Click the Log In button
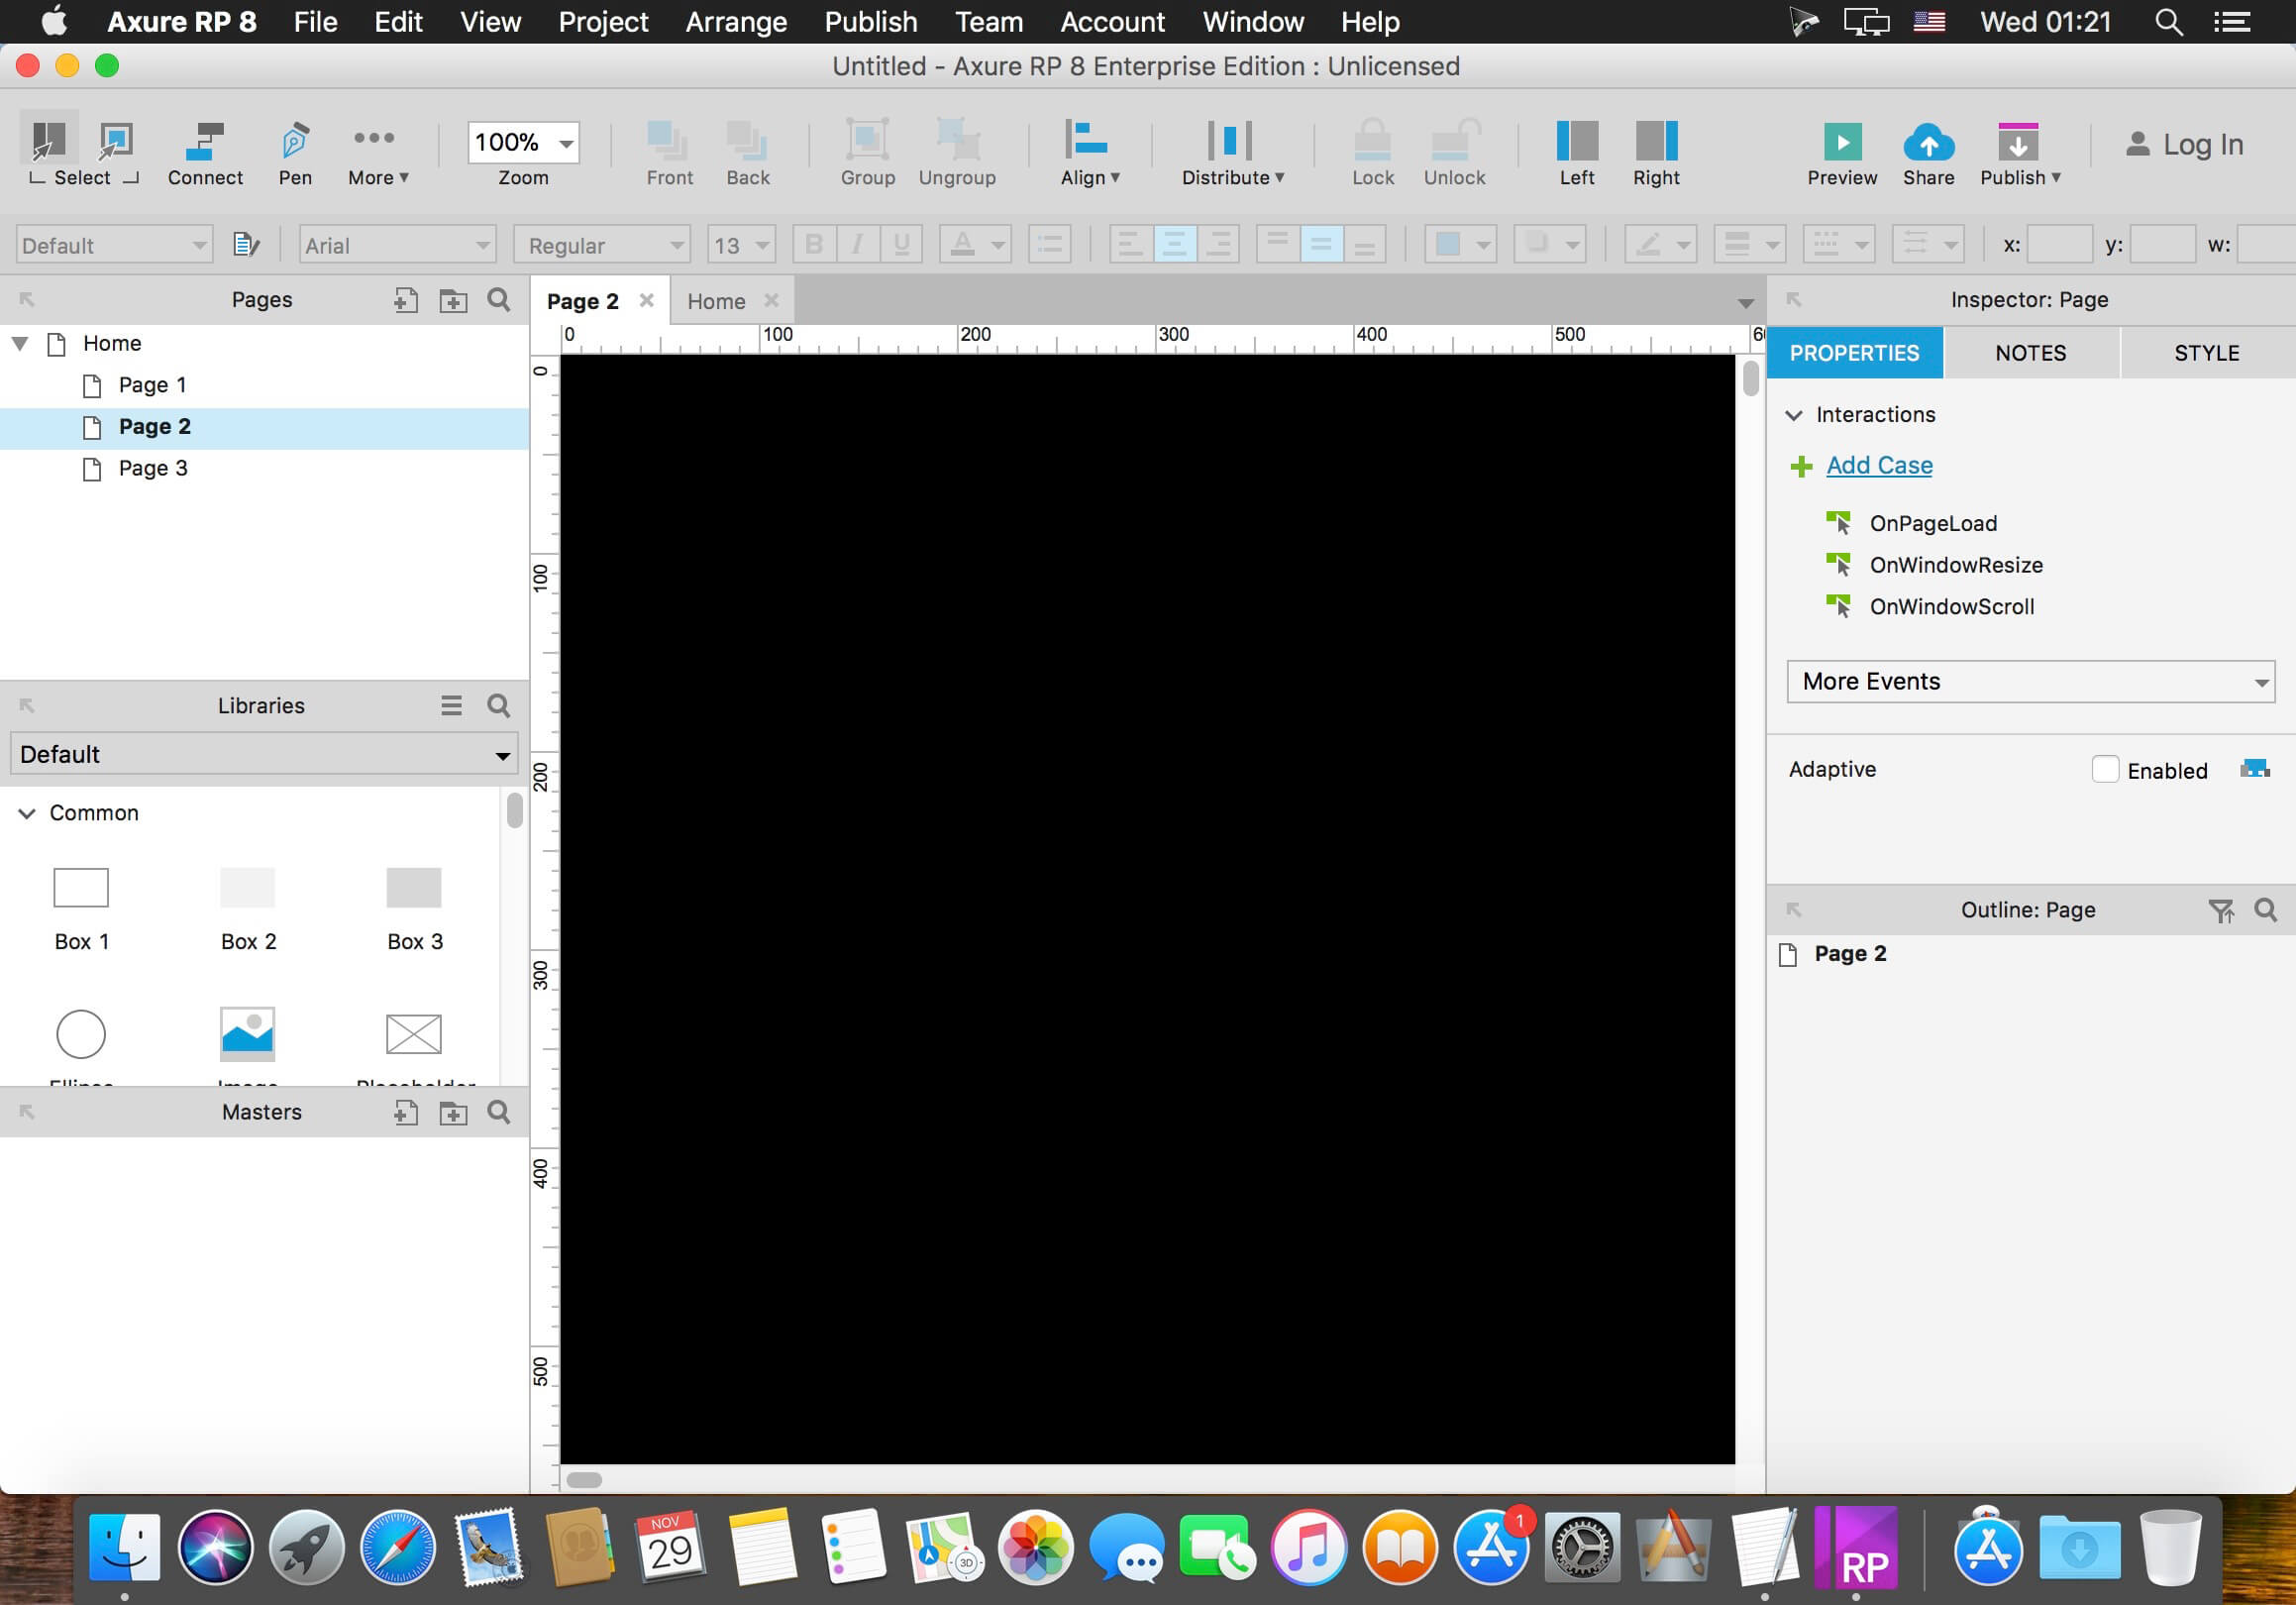Viewport: 2296px width, 1605px height. coord(2183,145)
